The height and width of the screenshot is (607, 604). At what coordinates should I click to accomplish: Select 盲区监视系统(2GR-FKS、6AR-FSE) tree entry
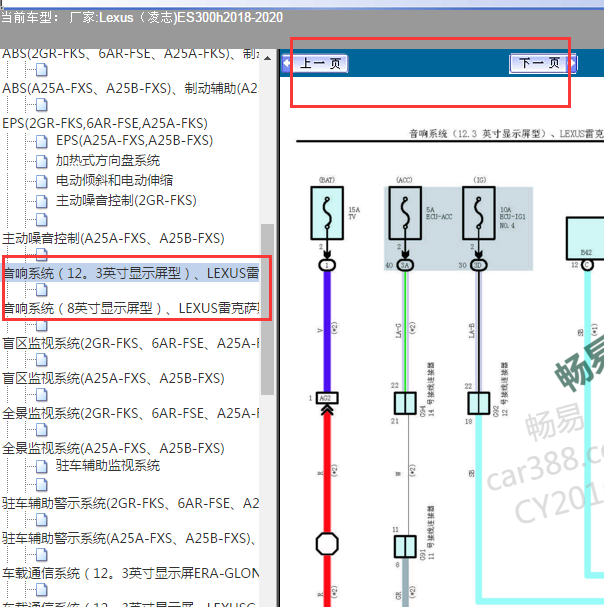tap(130, 343)
